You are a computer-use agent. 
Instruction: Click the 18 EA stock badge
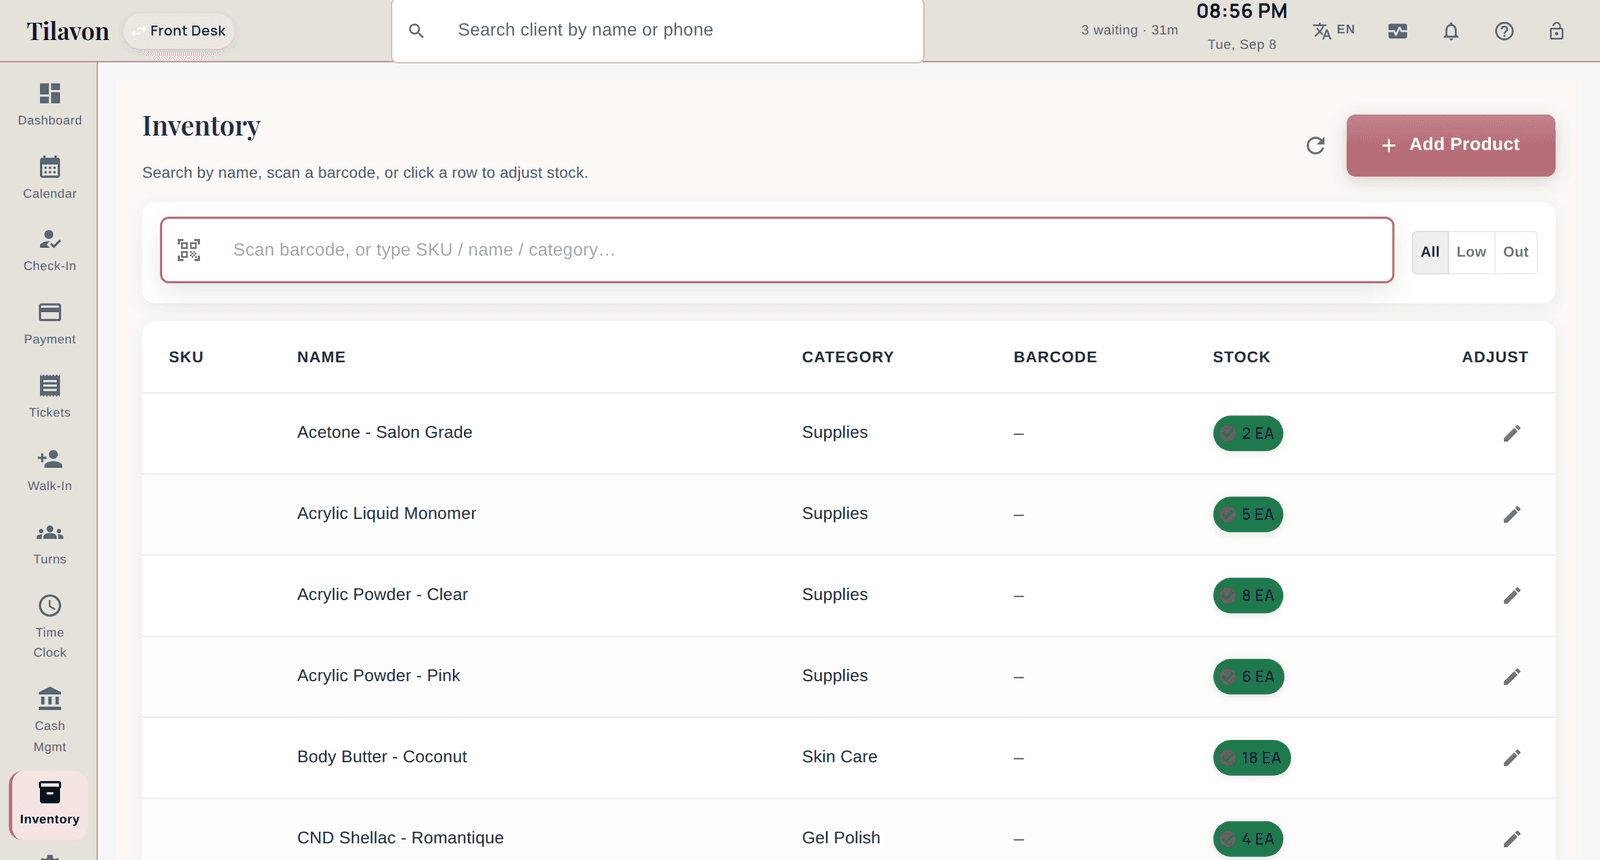[1252, 758]
